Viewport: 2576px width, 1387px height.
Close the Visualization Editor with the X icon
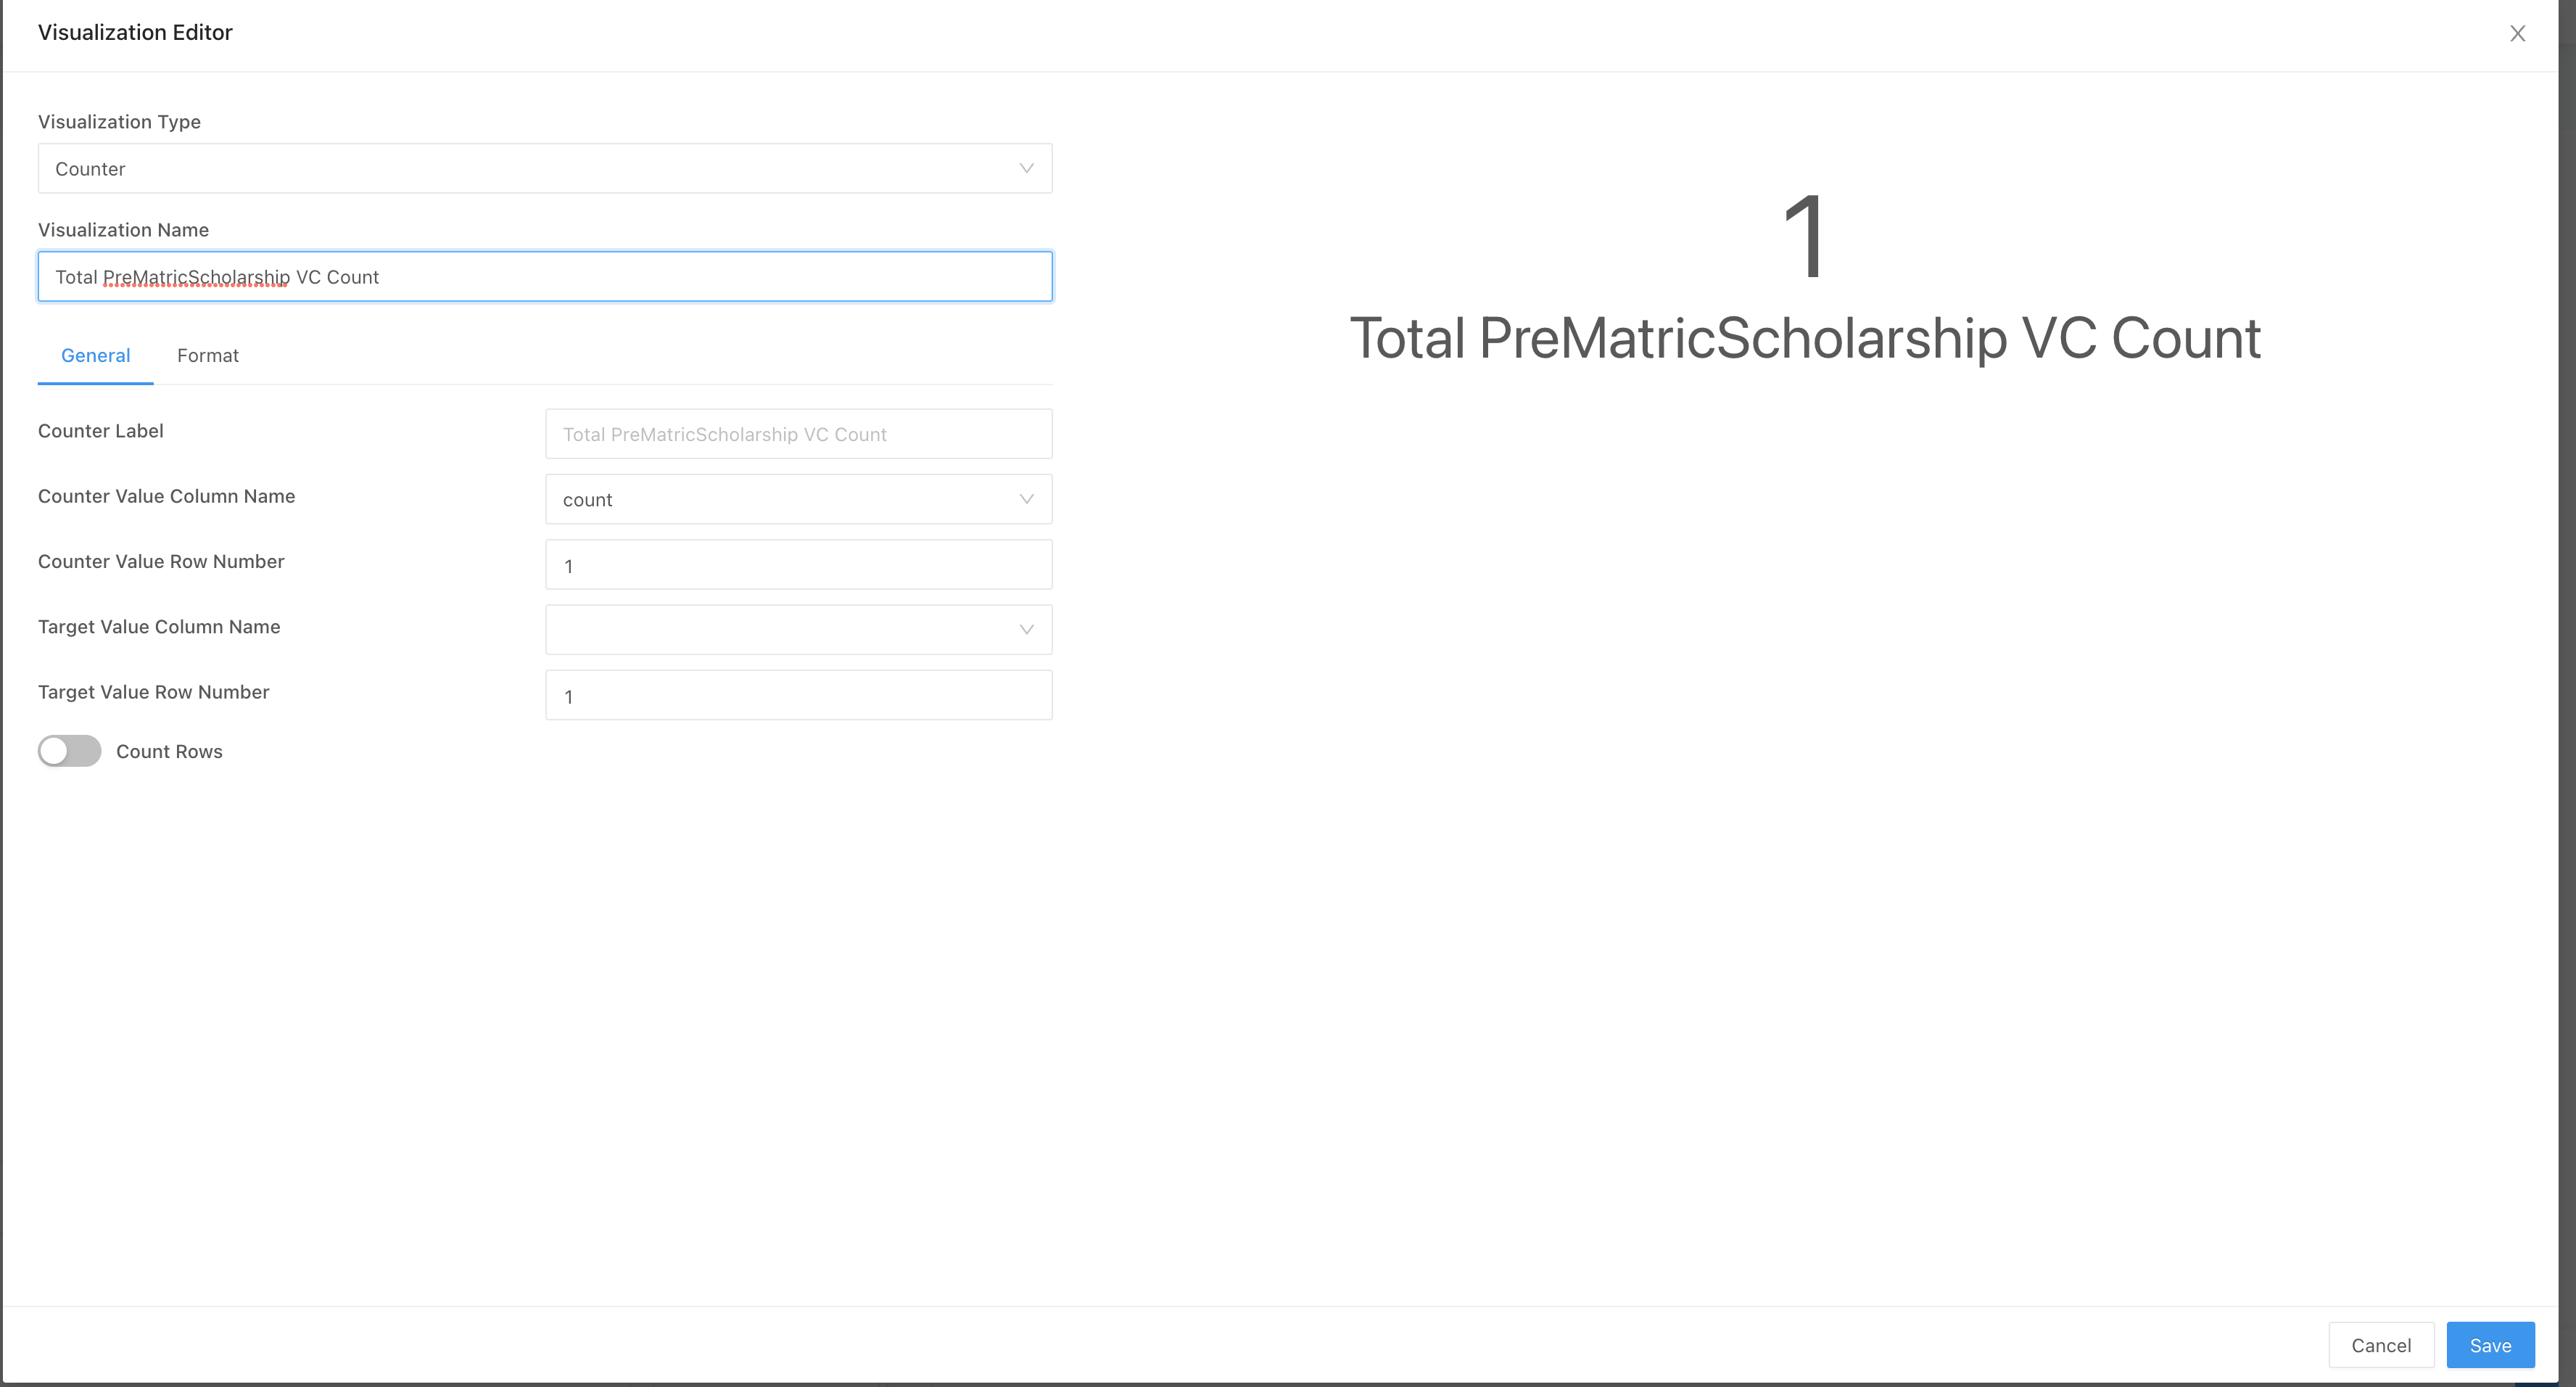[x=2517, y=34]
